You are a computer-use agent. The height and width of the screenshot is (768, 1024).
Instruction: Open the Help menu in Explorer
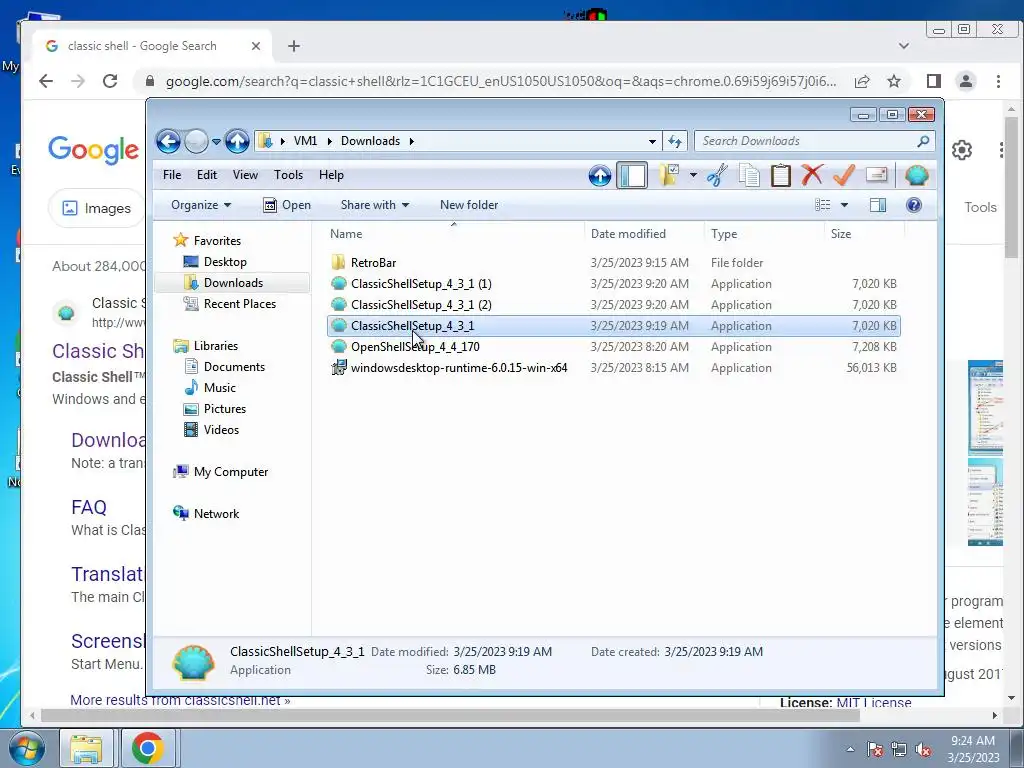pos(331,175)
